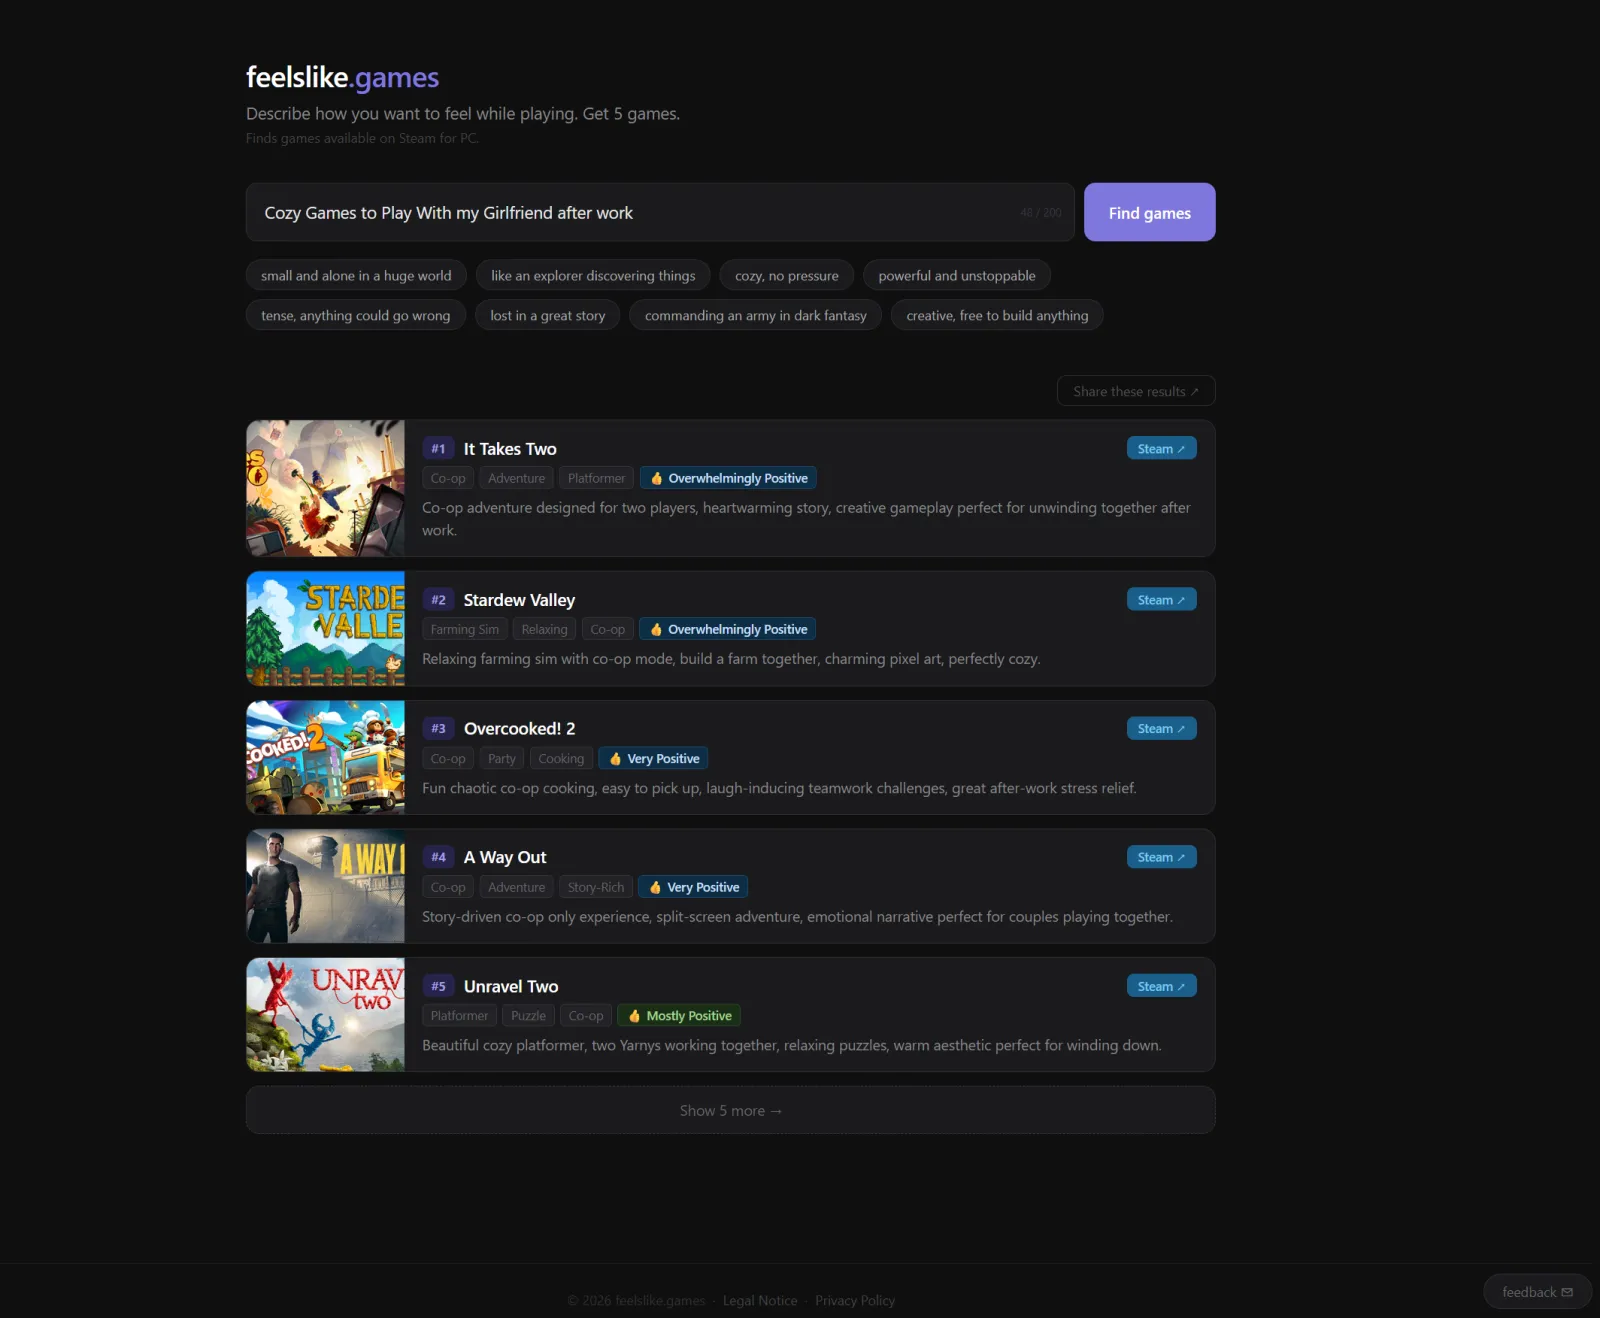1600x1318 pixels.
Task: Click the Co-op tag on Unravel Two
Action: pyautogui.click(x=586, y=1015)
